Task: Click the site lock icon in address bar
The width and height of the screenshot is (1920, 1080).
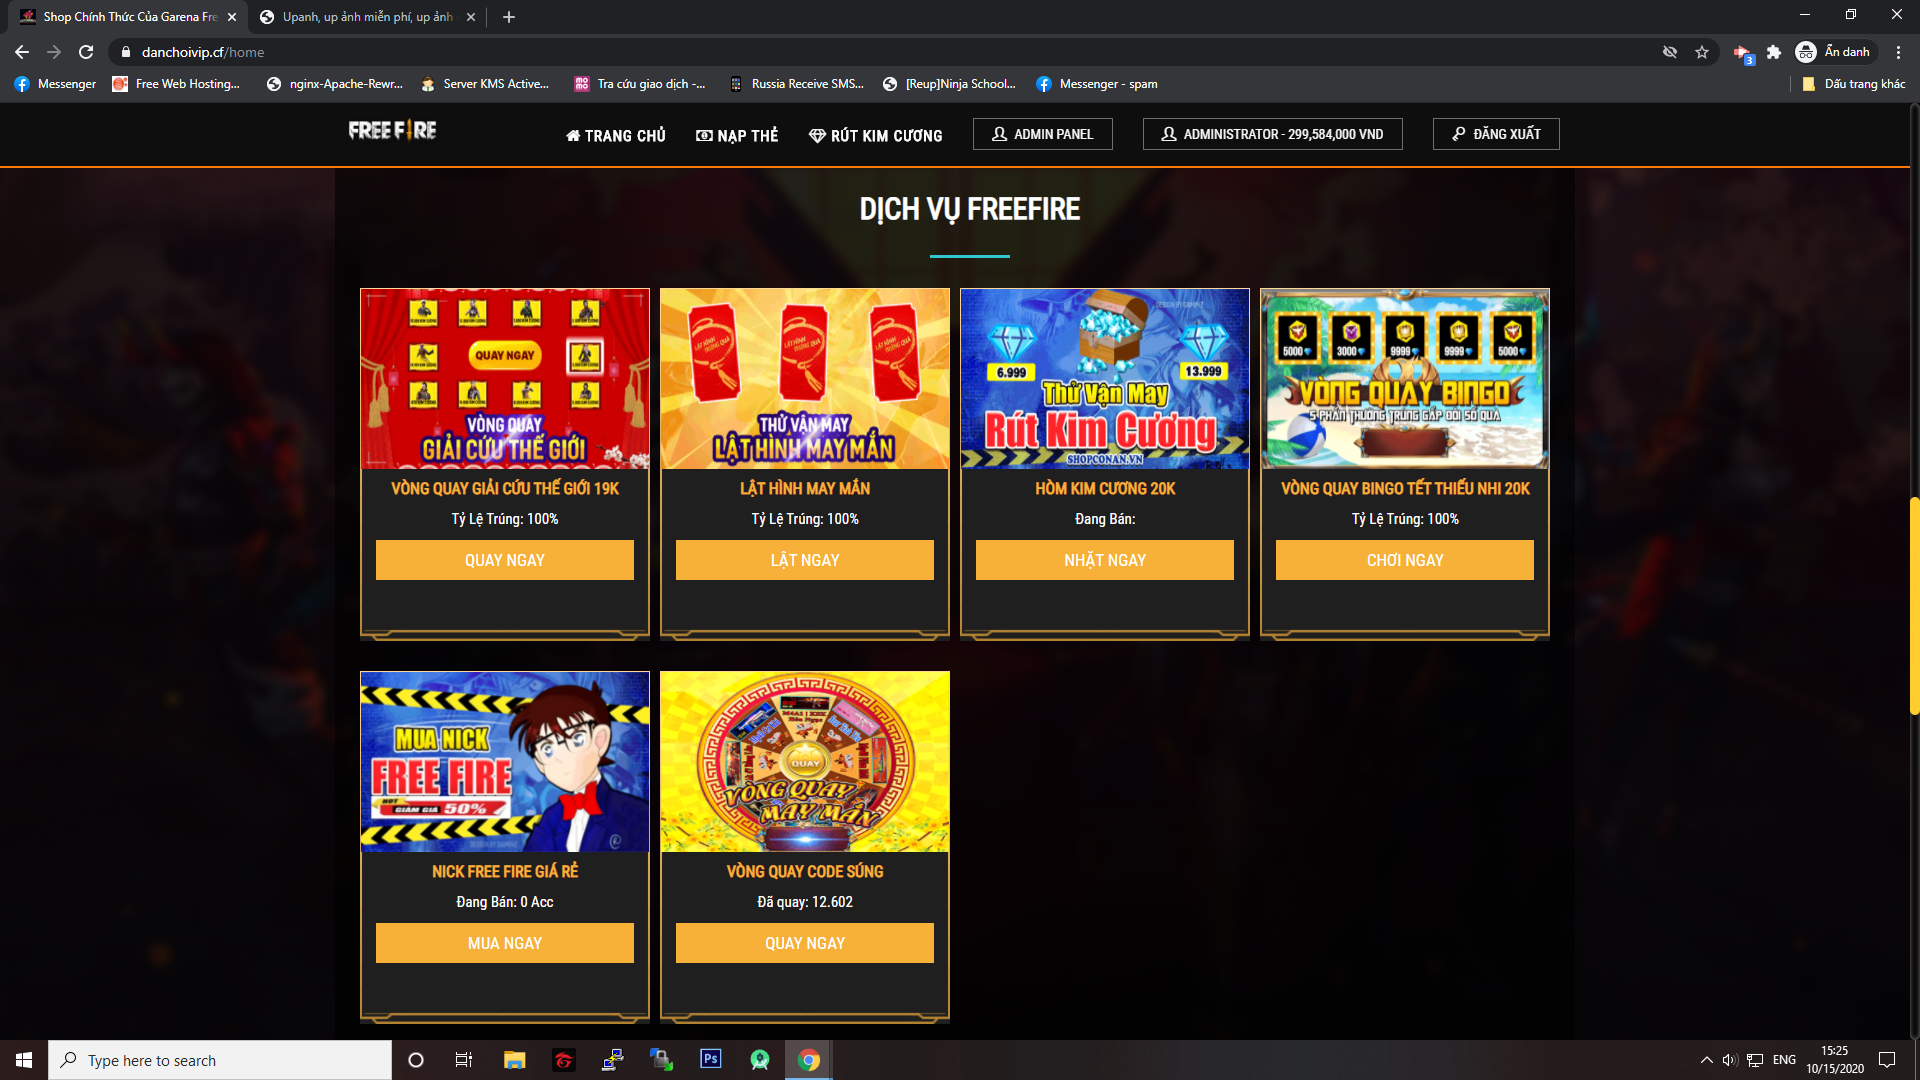Action: coord(125,52)
